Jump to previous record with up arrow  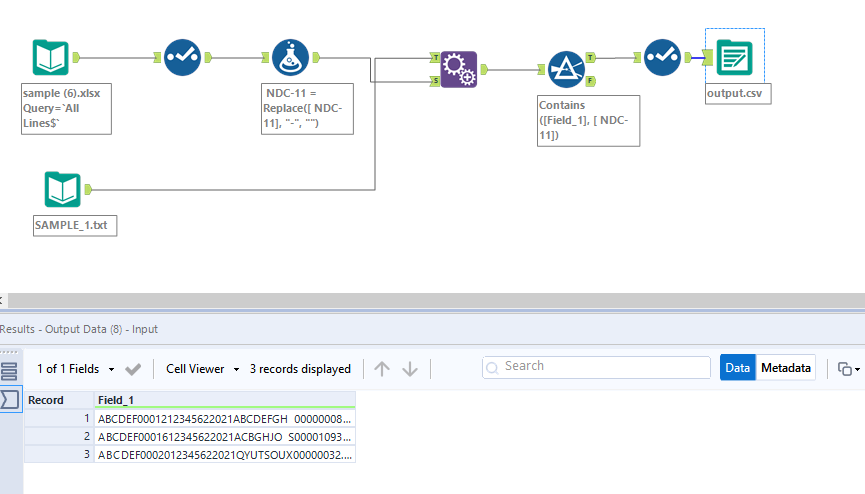coord(382,369)
